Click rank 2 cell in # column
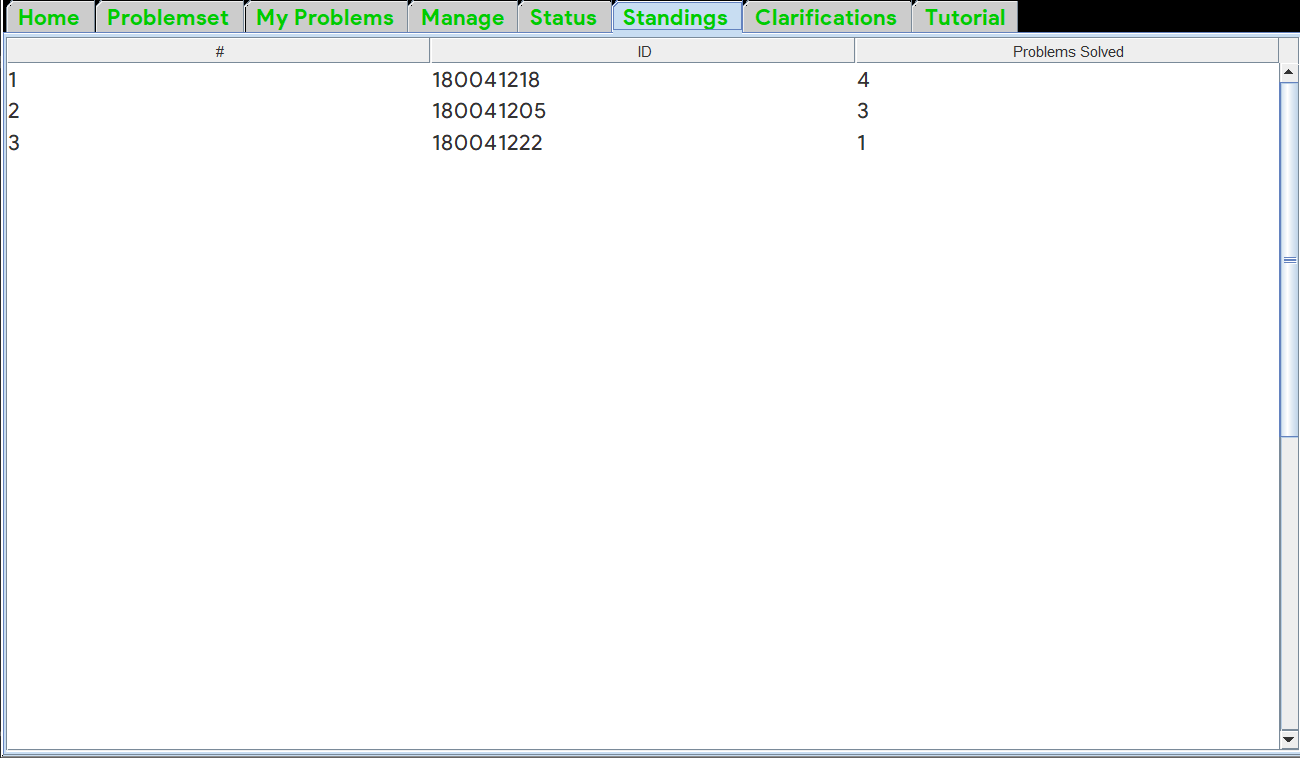The width and height of the screenshot is (1300, 758). tap(219, 111)
